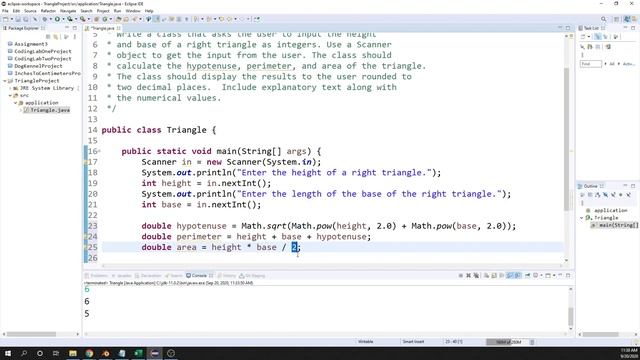640x360 pixels.
Task: Switch to the Declaration tab
Action: 148,276
